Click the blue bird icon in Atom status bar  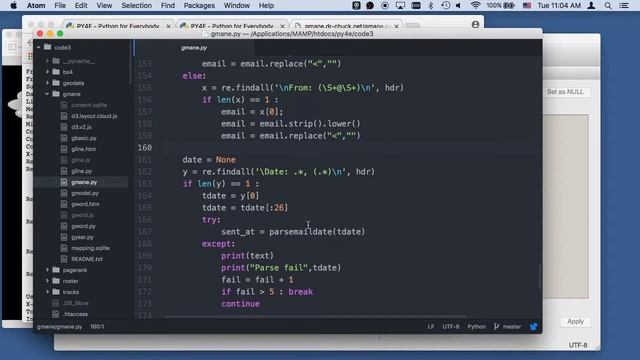point(533,327)
